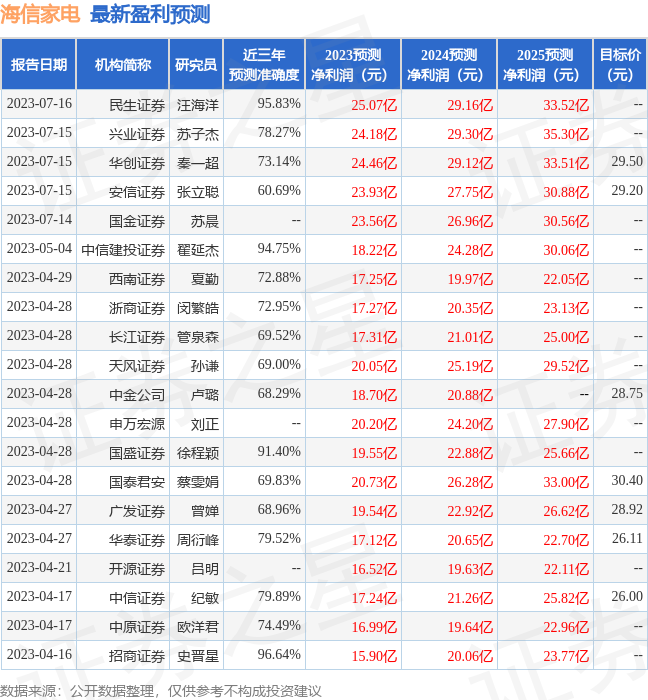Click the 23.77亿 forecast value
648x700 pixels.
coord(566,656)
